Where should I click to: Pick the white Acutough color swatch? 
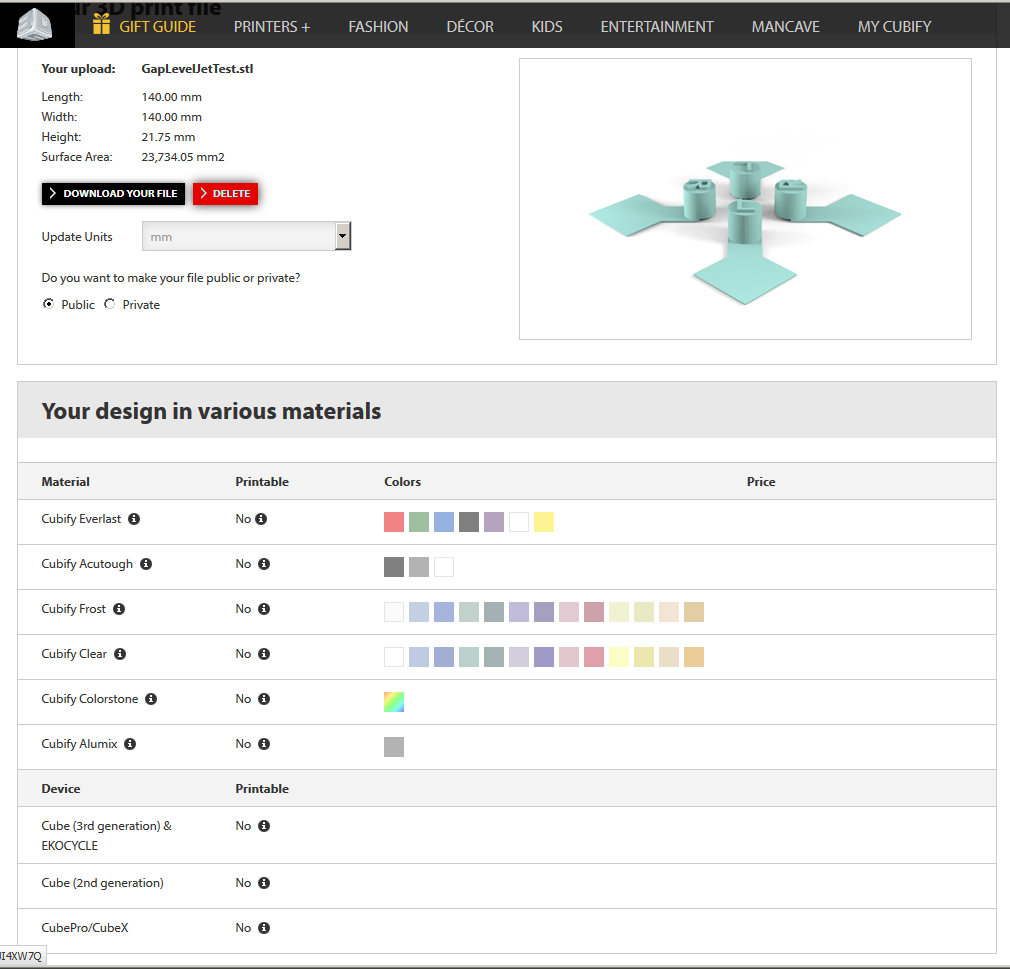(x=444, y=568)
